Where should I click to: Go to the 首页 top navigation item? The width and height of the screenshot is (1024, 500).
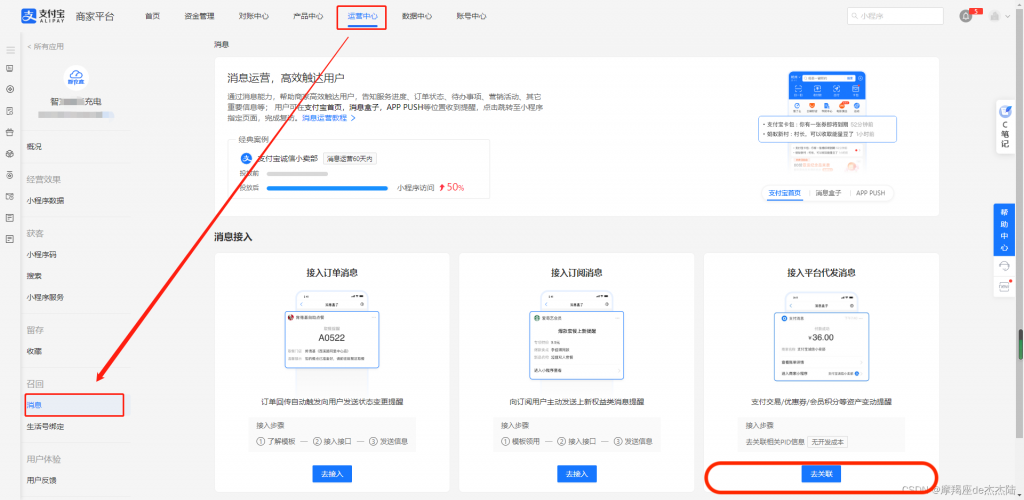click(152, 16)
